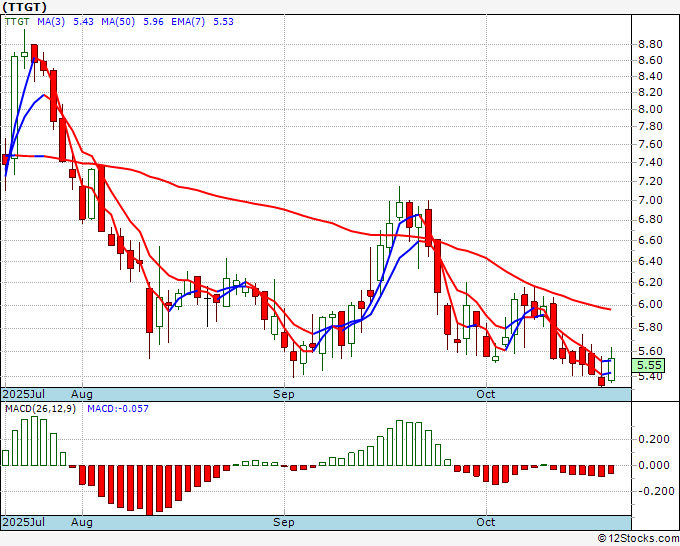
Task: Click the 8.00 price axis label
Action: 650,109
